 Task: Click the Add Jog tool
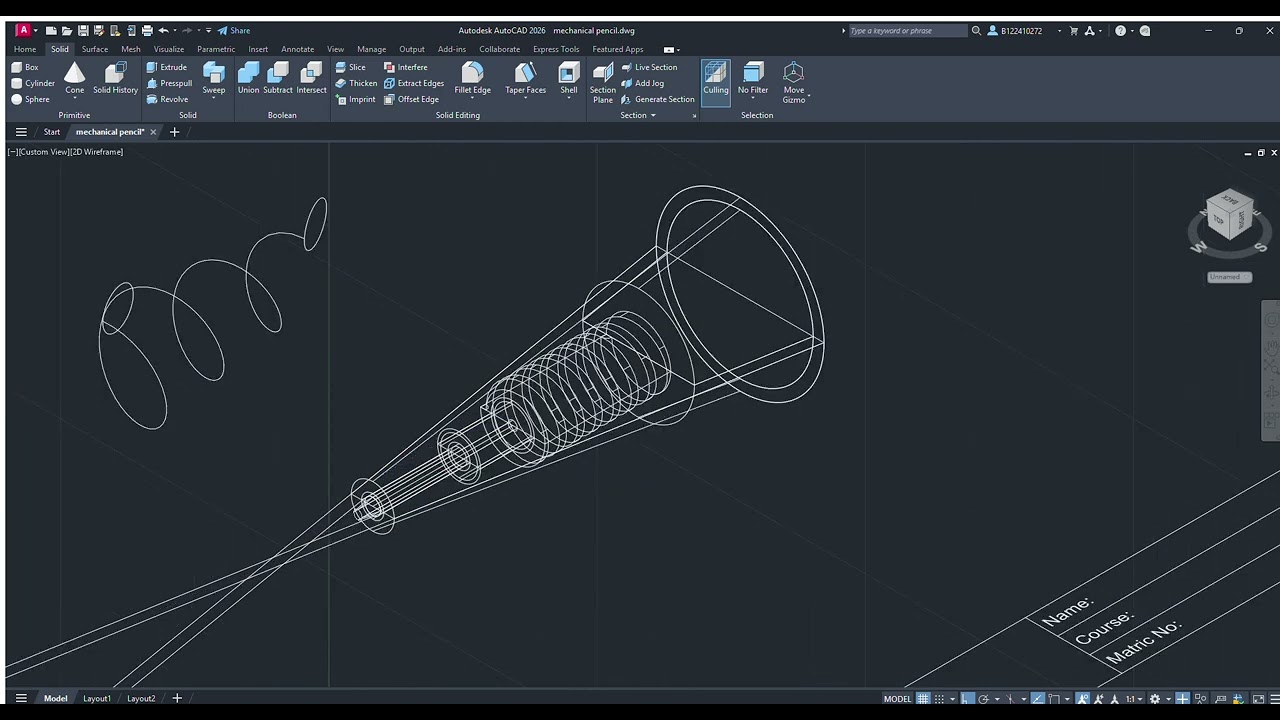point(642,83)
